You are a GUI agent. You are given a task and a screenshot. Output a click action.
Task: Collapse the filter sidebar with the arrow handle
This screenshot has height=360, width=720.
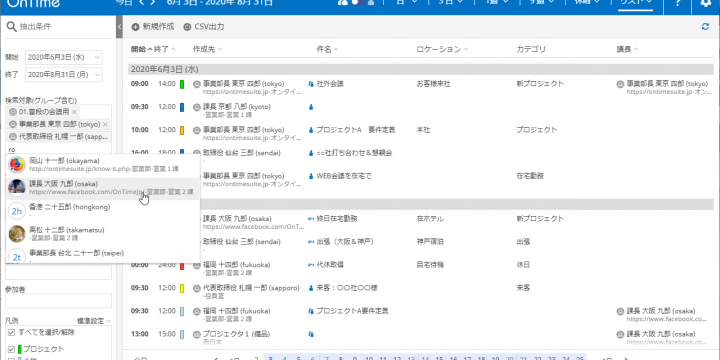point(119,27)
